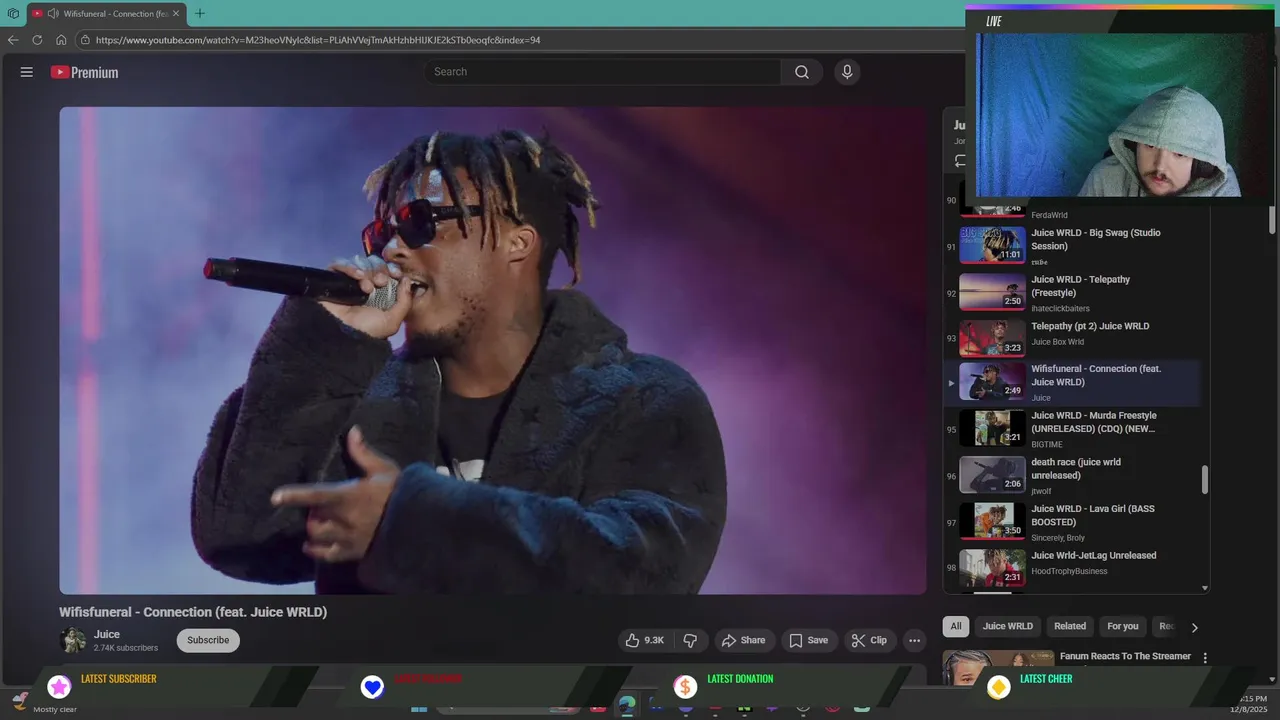Open Juice channel avatar
1280x720 pixels.
(73, 640)
